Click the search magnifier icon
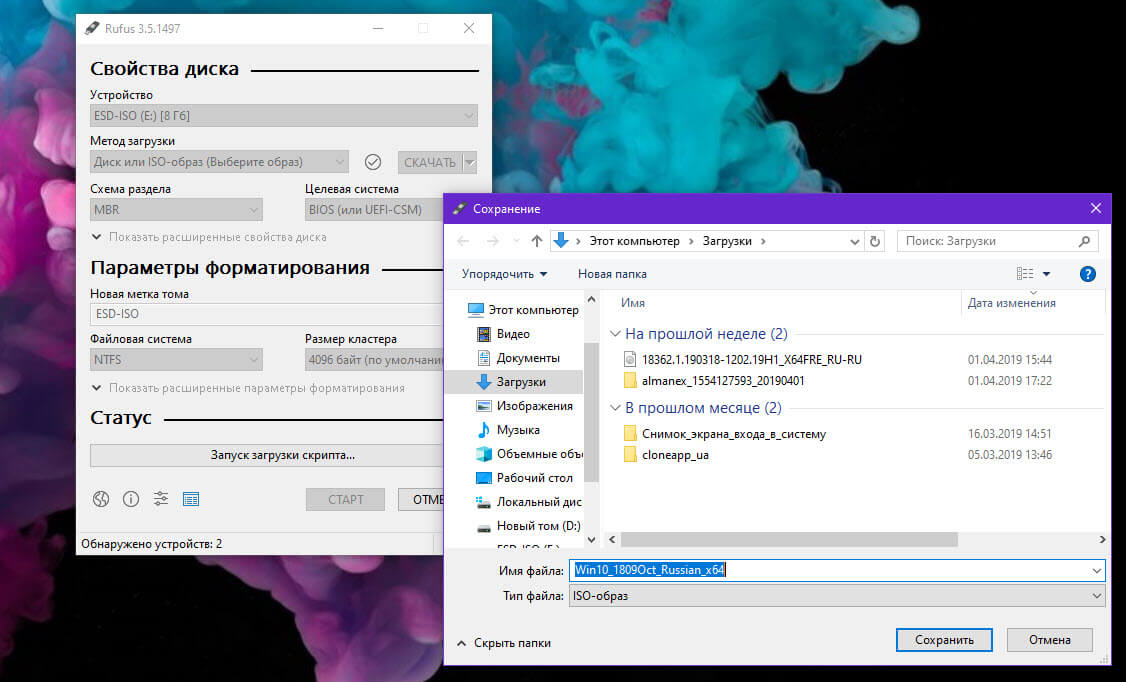The height and width of the screenshot is (682, 1126). pos(1084,241)
